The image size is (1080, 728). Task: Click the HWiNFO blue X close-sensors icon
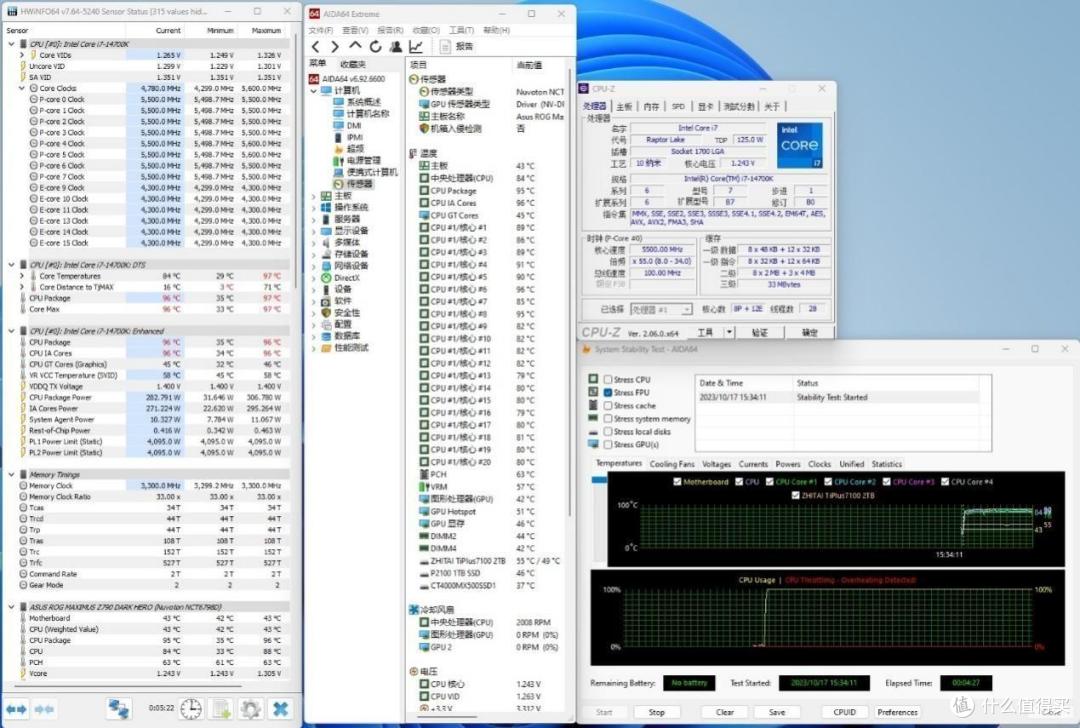[x=280, y=709]
